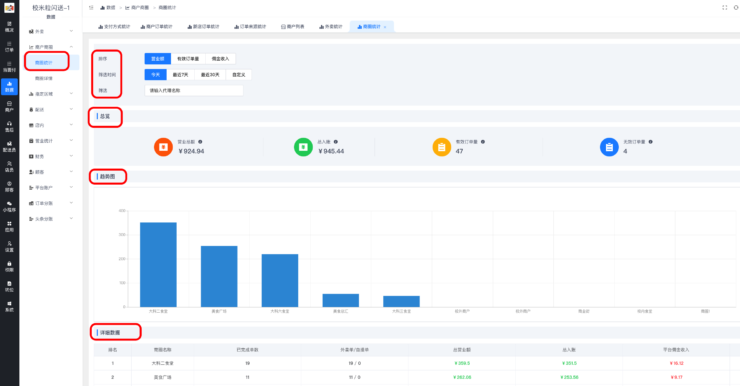Switch to the 订单来源统计 tab

250,27
